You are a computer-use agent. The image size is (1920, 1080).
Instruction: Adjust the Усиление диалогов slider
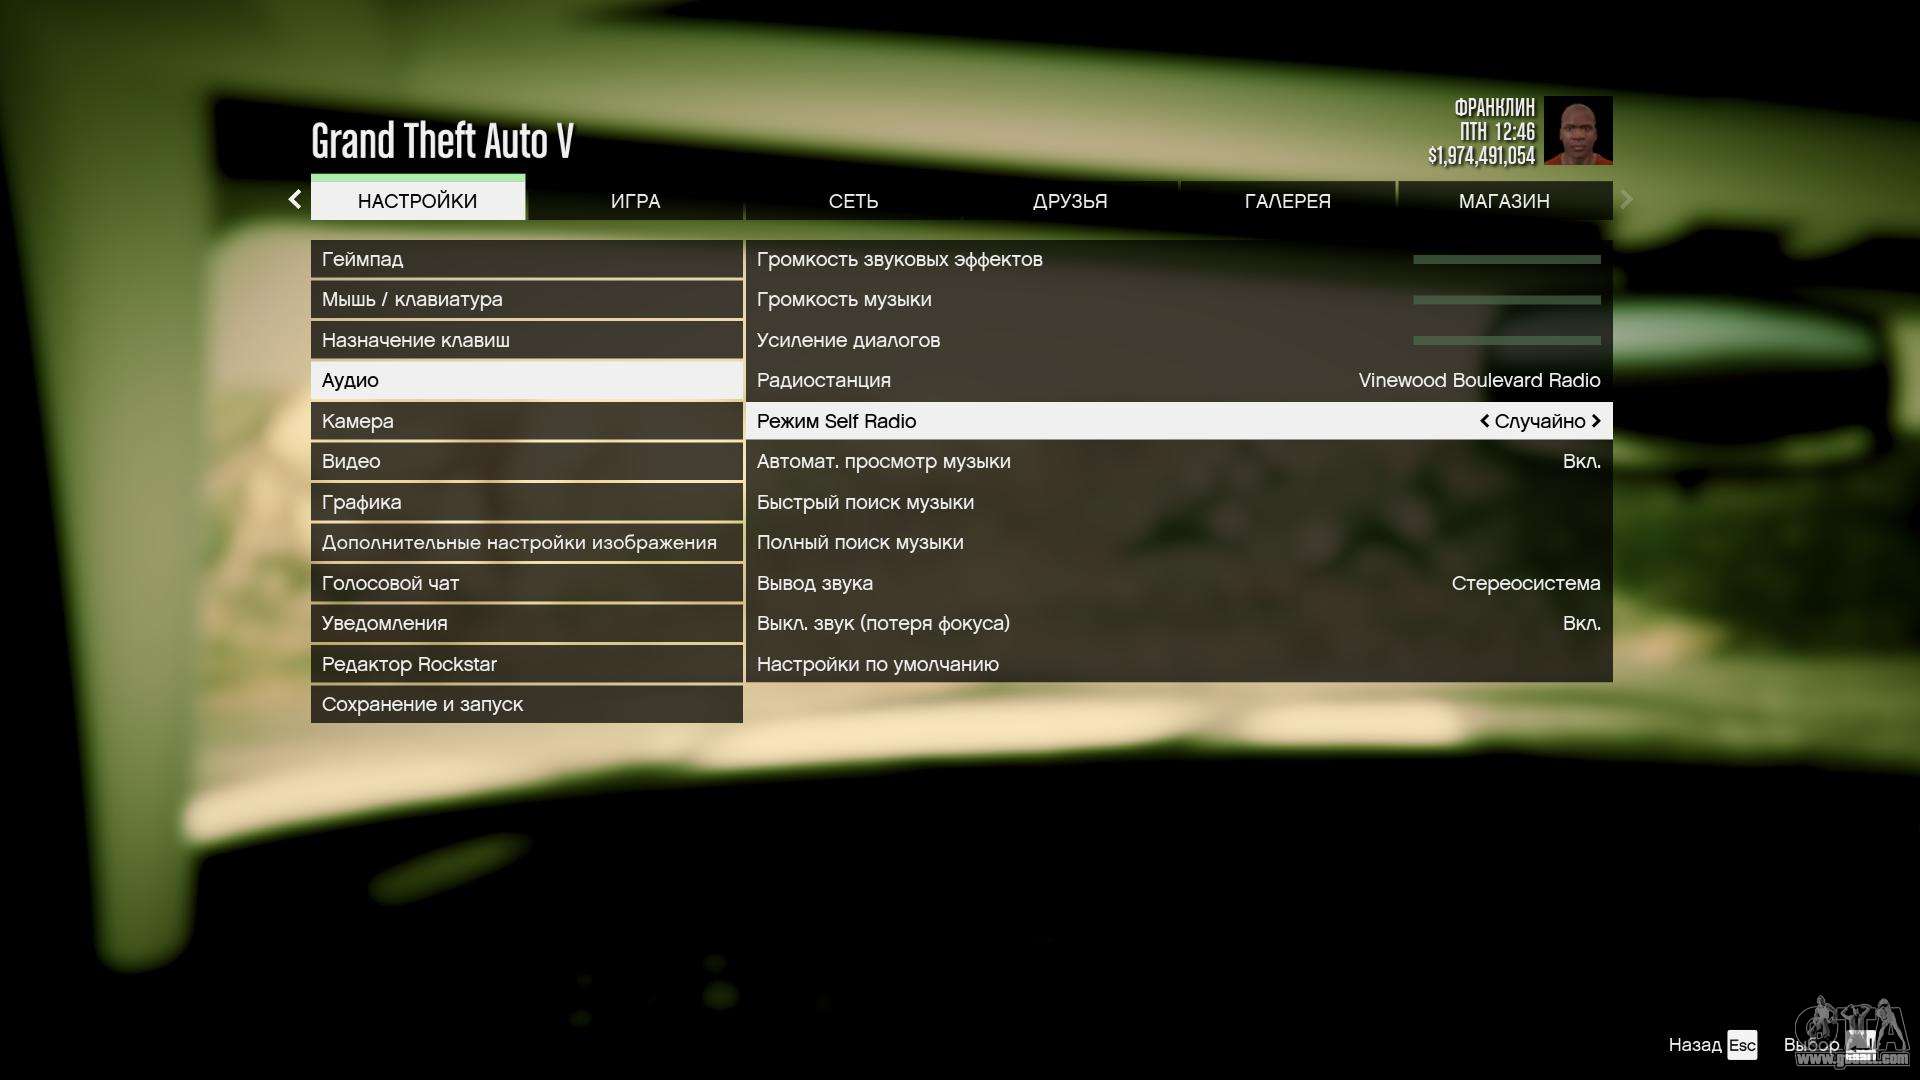pos(1507,340)
